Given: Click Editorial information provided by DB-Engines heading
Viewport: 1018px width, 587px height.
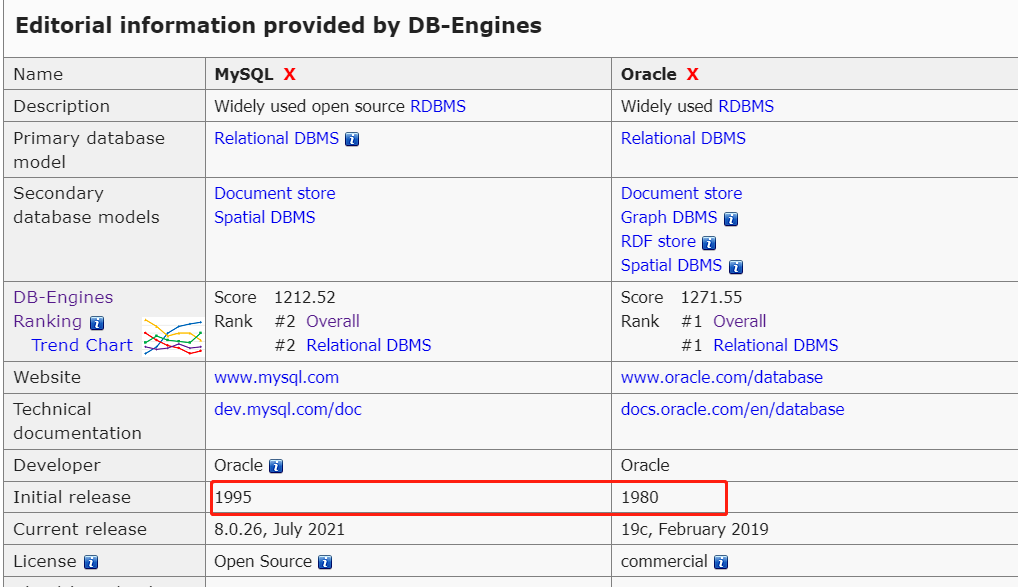Looking at the screenshot, I should pos(279,25).
